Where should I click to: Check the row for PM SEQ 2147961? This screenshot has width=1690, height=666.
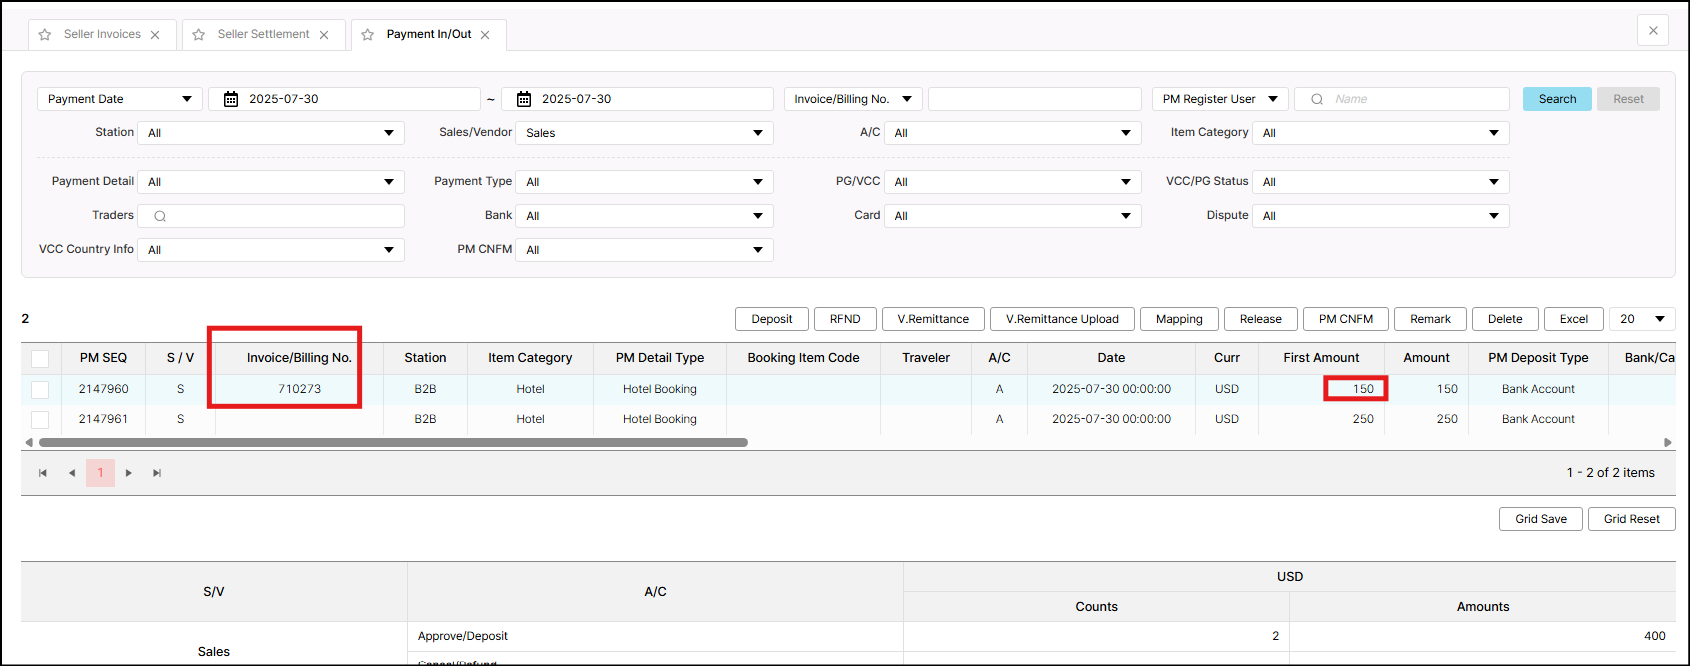[x=40, y=419]
